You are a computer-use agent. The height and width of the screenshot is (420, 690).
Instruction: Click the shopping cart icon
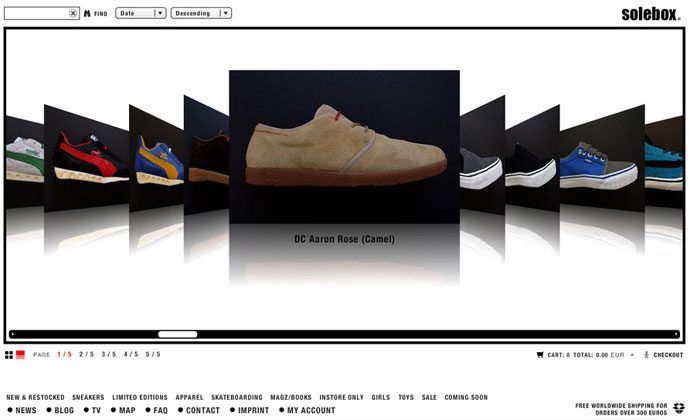click(540, 355)
